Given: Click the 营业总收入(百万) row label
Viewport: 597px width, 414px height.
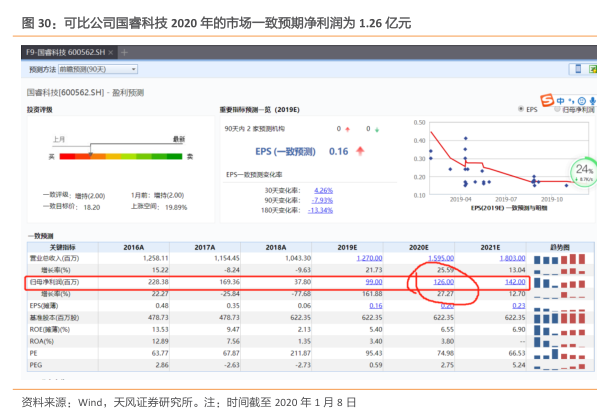Looking at the screenshot, I should point(54,258).
